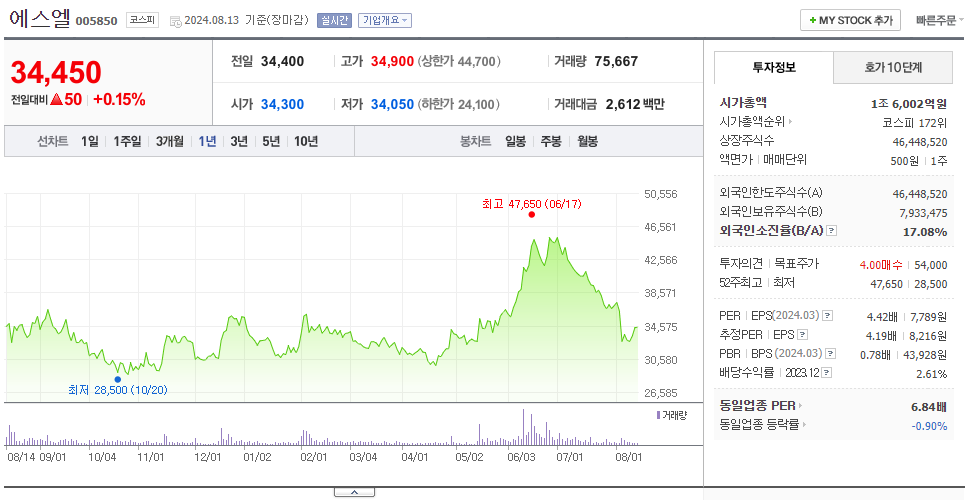Image resolution: width=968 pixels, height=500 pixels.
Task: Click the 최고 47,650 (06/17) chart label
Action: [532, 204]
